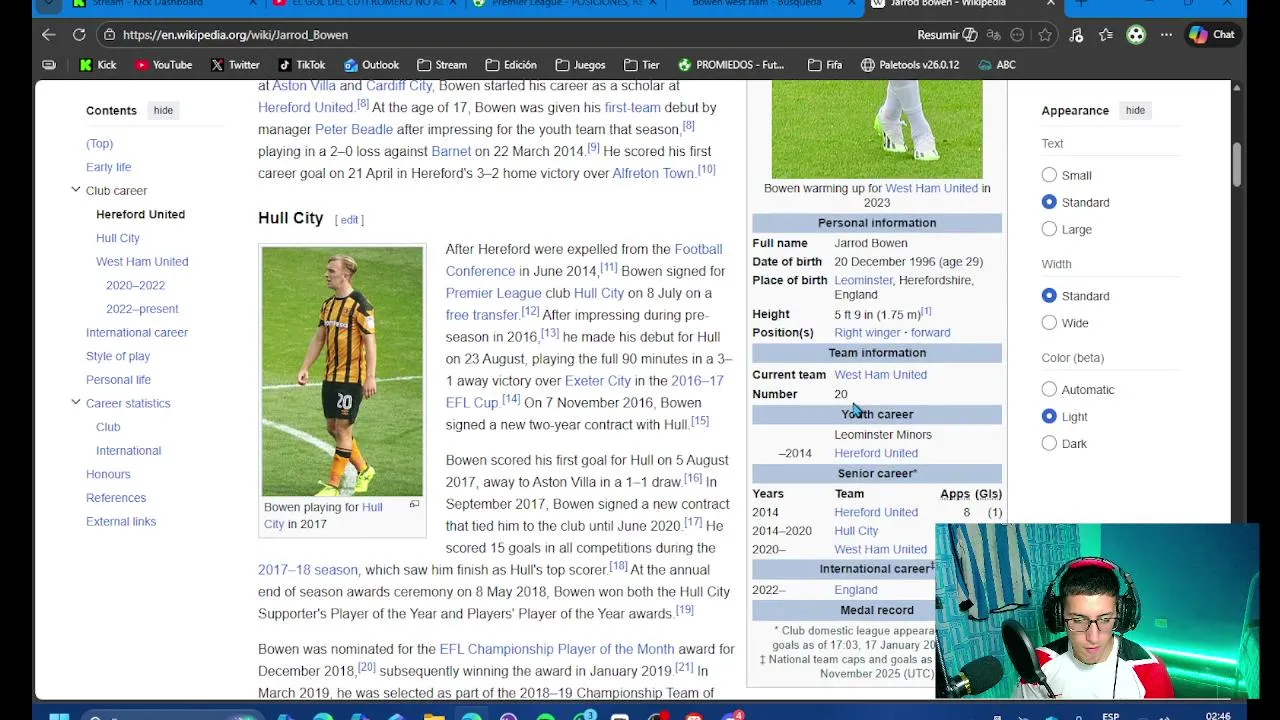Viewport: 1280px width, 720px height.
Task: Open the ABC bookmark
Action: tap(997, 65)
